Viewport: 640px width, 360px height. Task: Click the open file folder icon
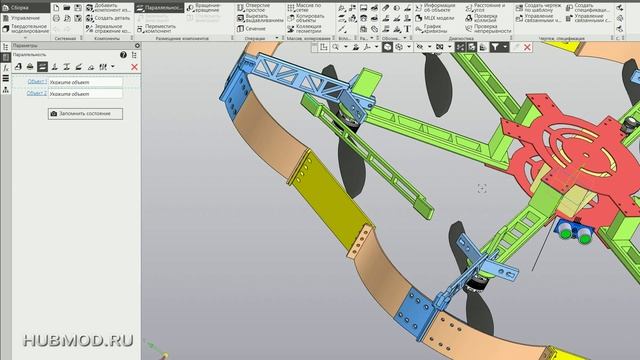tap(67, 8)
